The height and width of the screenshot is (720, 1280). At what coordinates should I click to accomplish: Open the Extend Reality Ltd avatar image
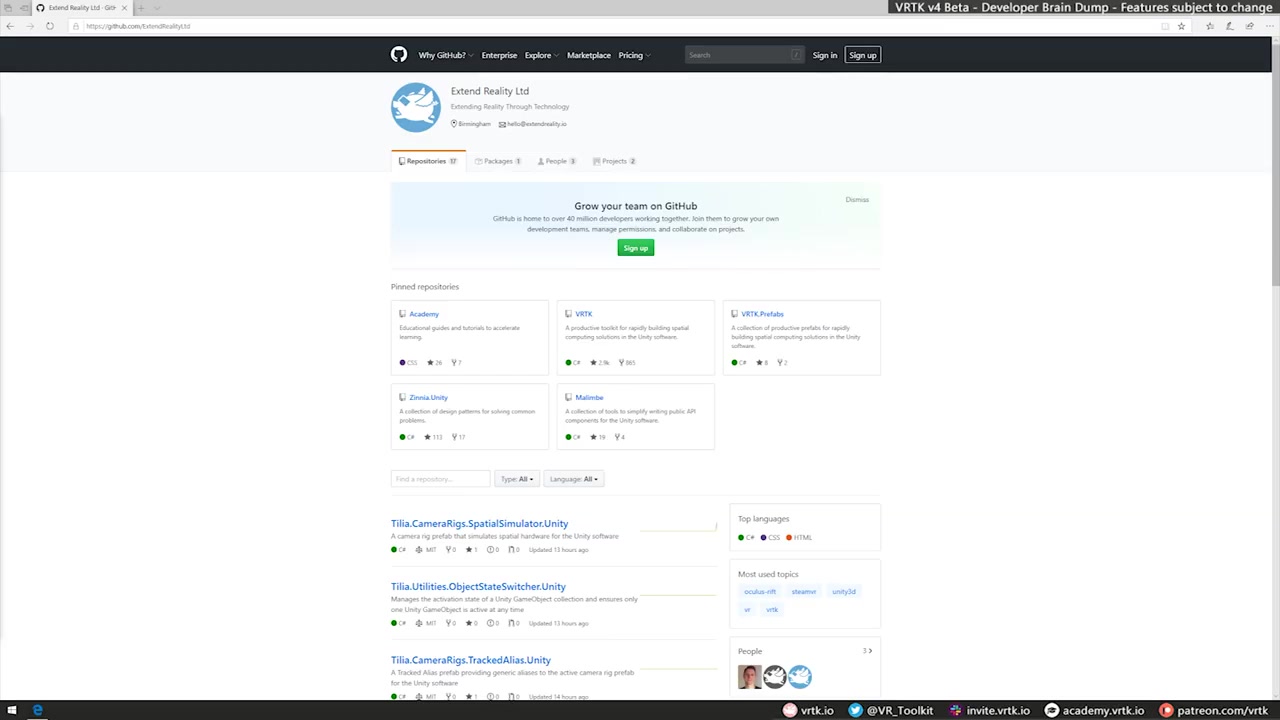(415, 106)
